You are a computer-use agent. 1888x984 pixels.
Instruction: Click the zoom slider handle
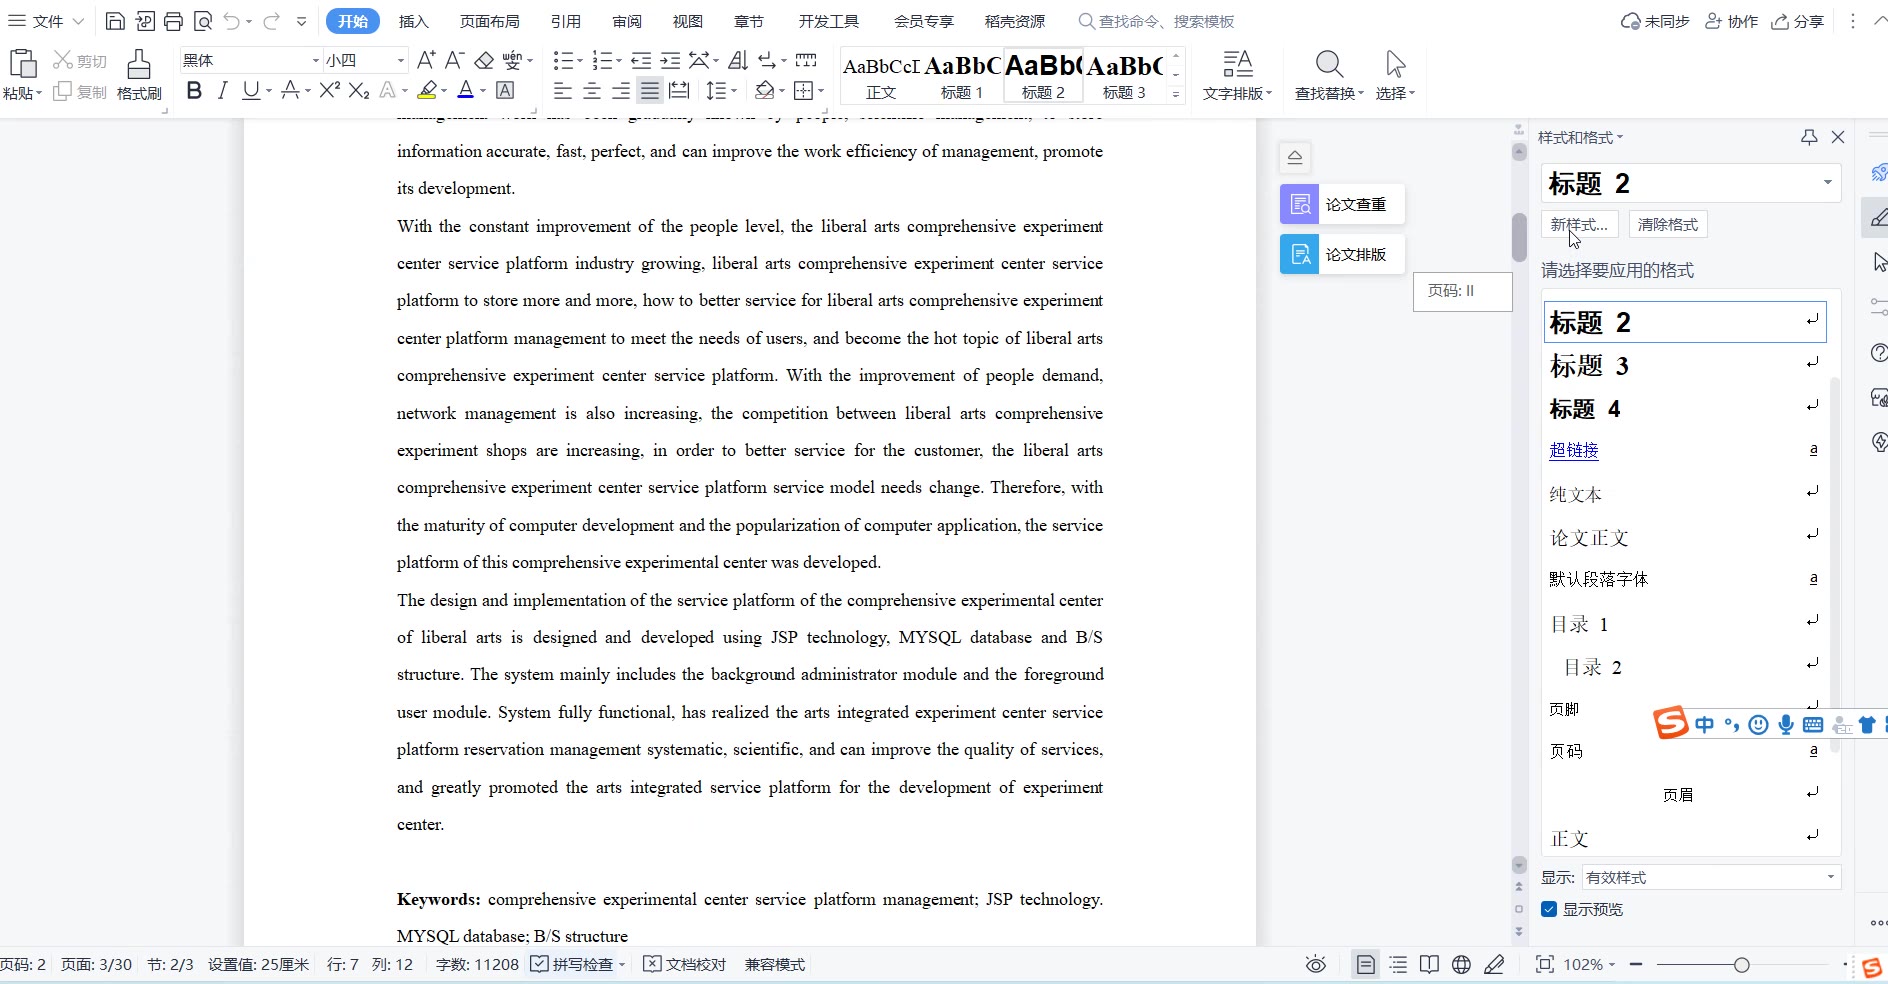pyautogui.click(x=1742, y=965)
